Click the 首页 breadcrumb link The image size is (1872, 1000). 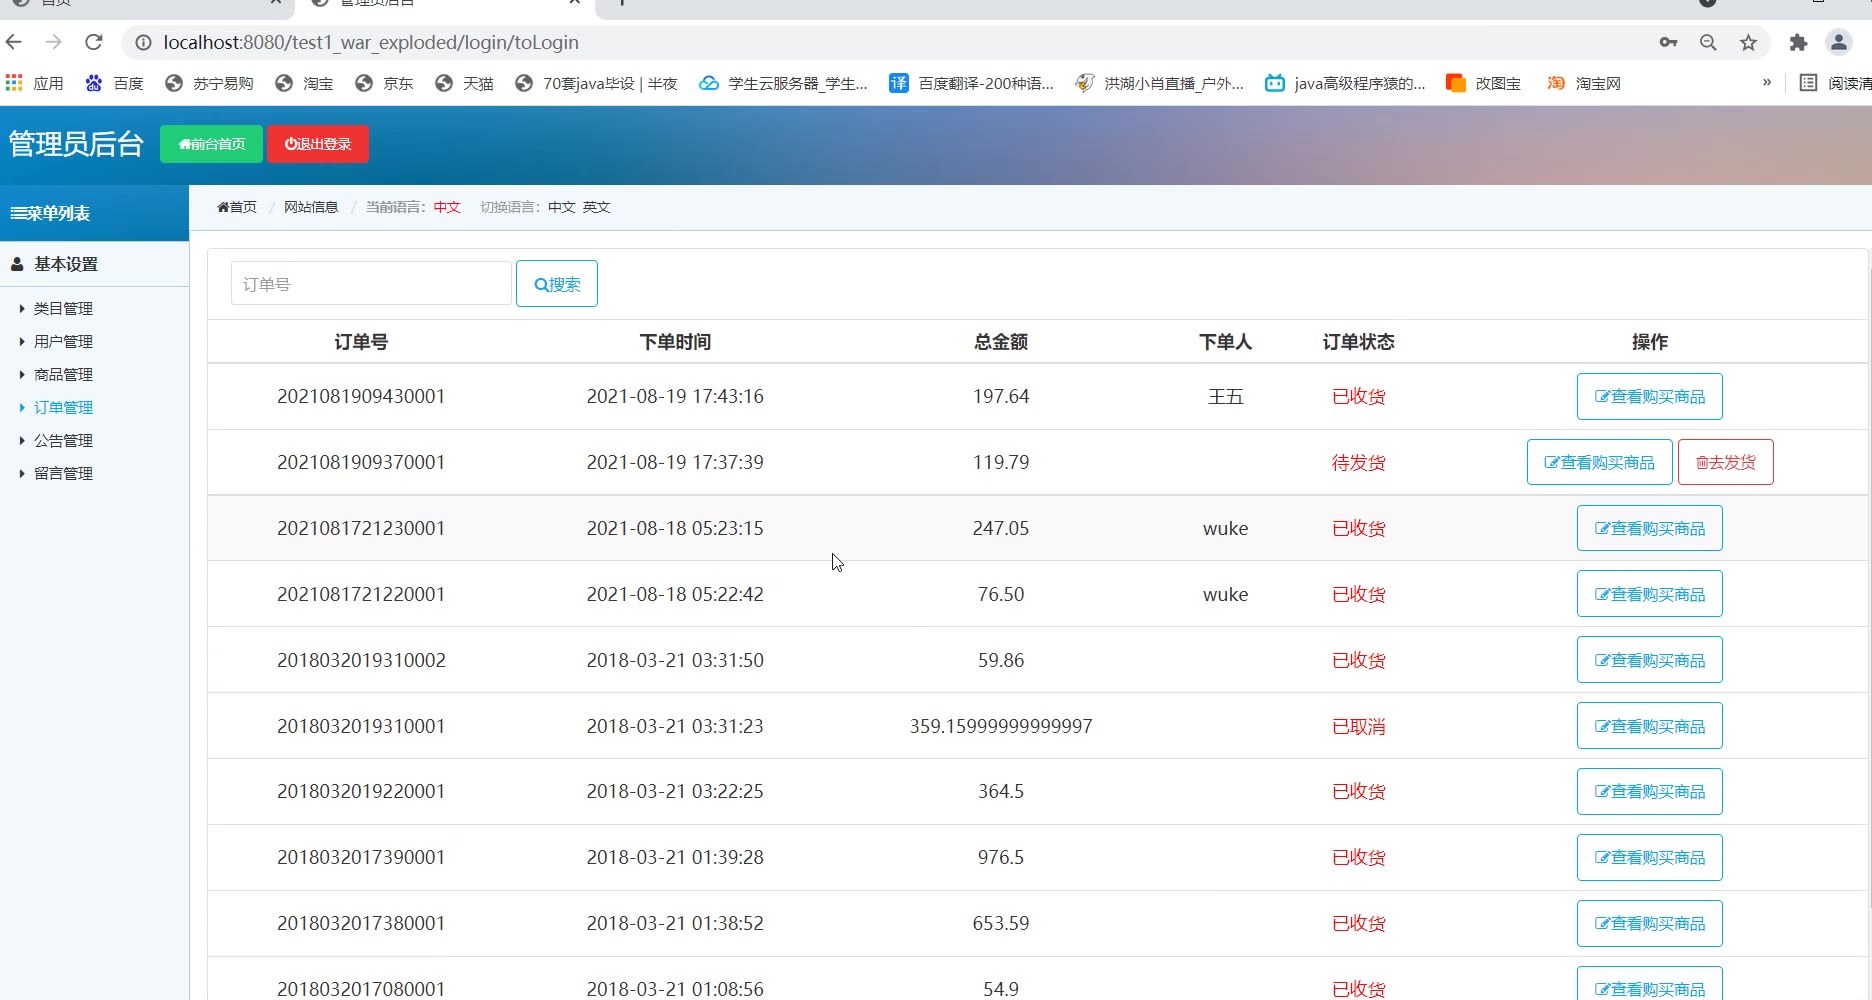237,207
